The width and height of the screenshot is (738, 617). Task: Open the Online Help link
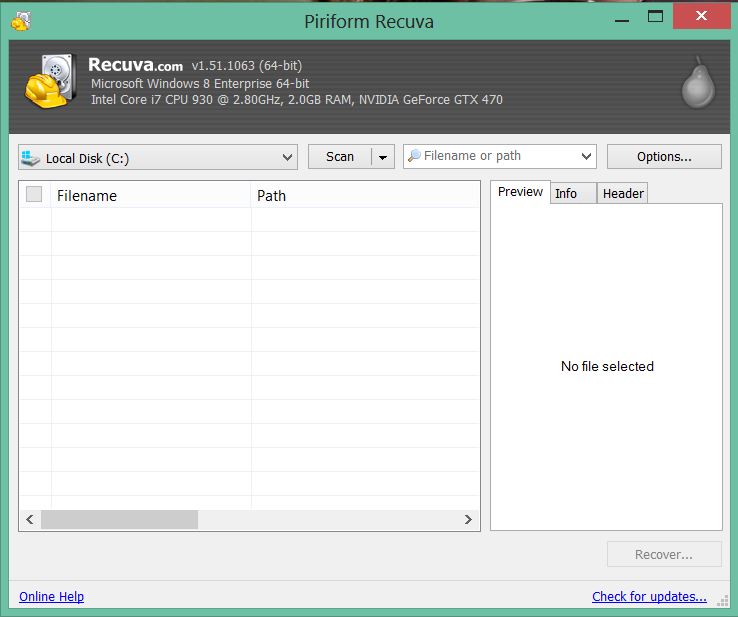pos(52,597)
